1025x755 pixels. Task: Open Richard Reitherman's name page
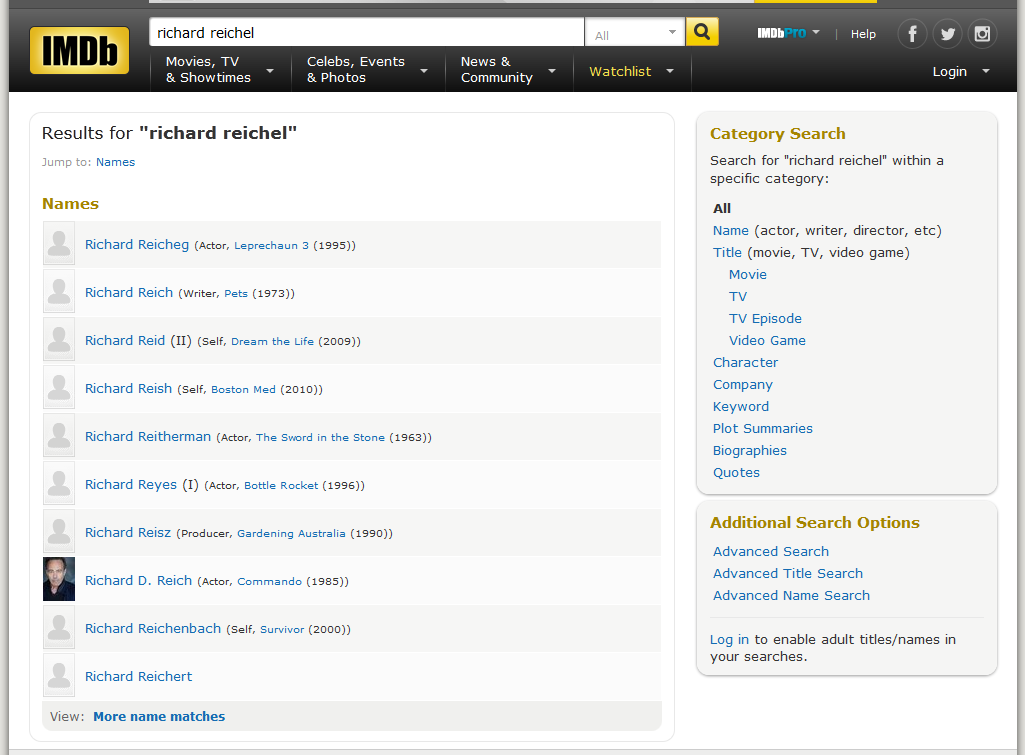tap(148, 436)
